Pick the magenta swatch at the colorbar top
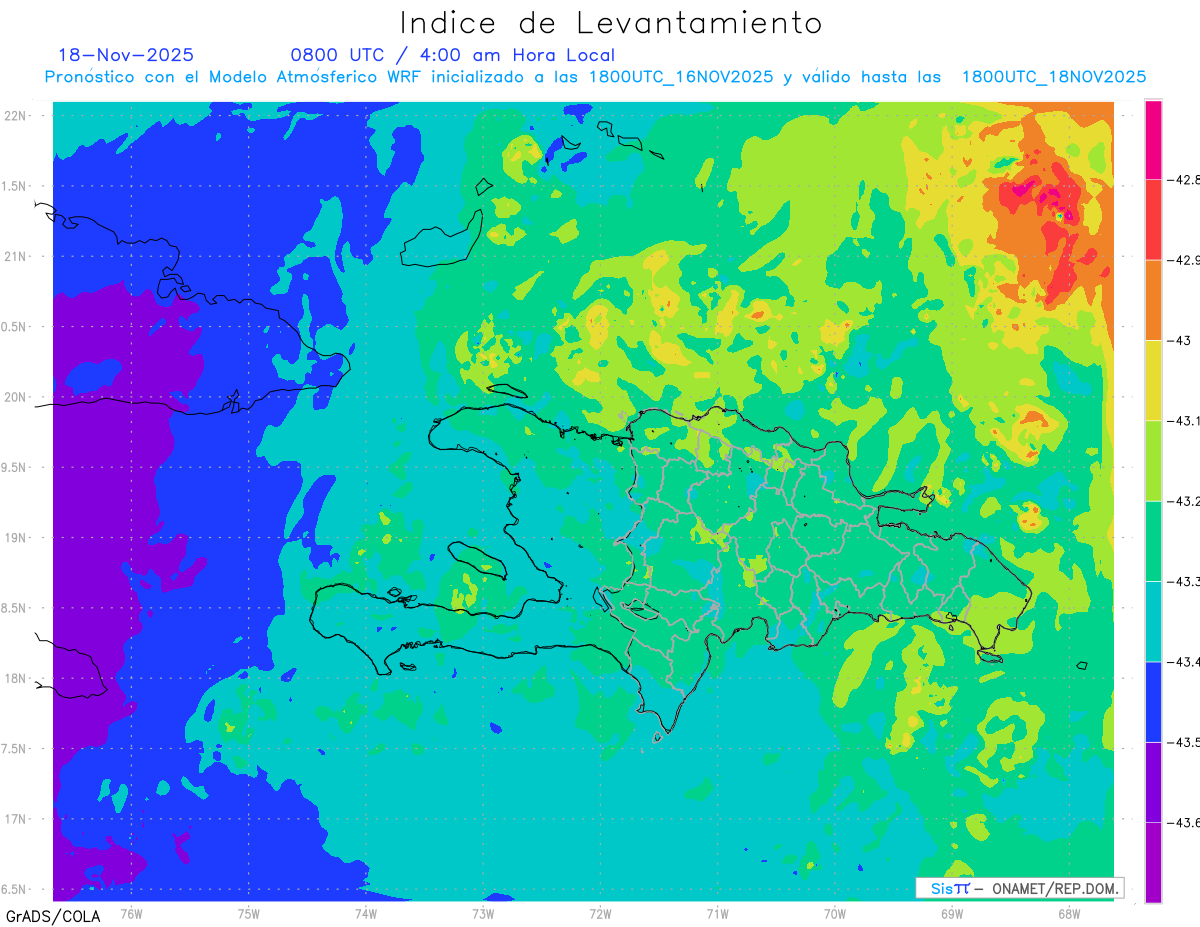This screenshot has width=1200, height=927. [x=1153, y=140]
